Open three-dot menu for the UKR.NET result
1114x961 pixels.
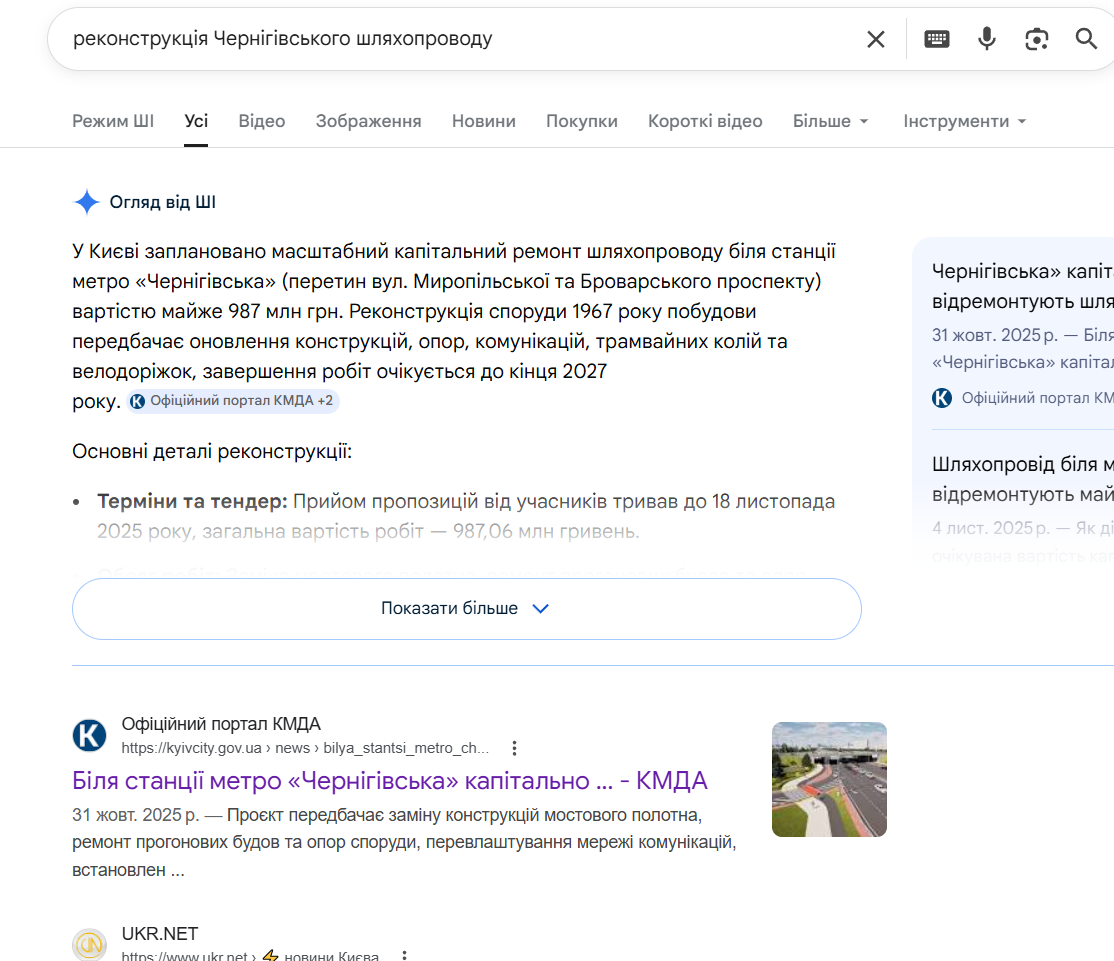(x=404, y=956)
